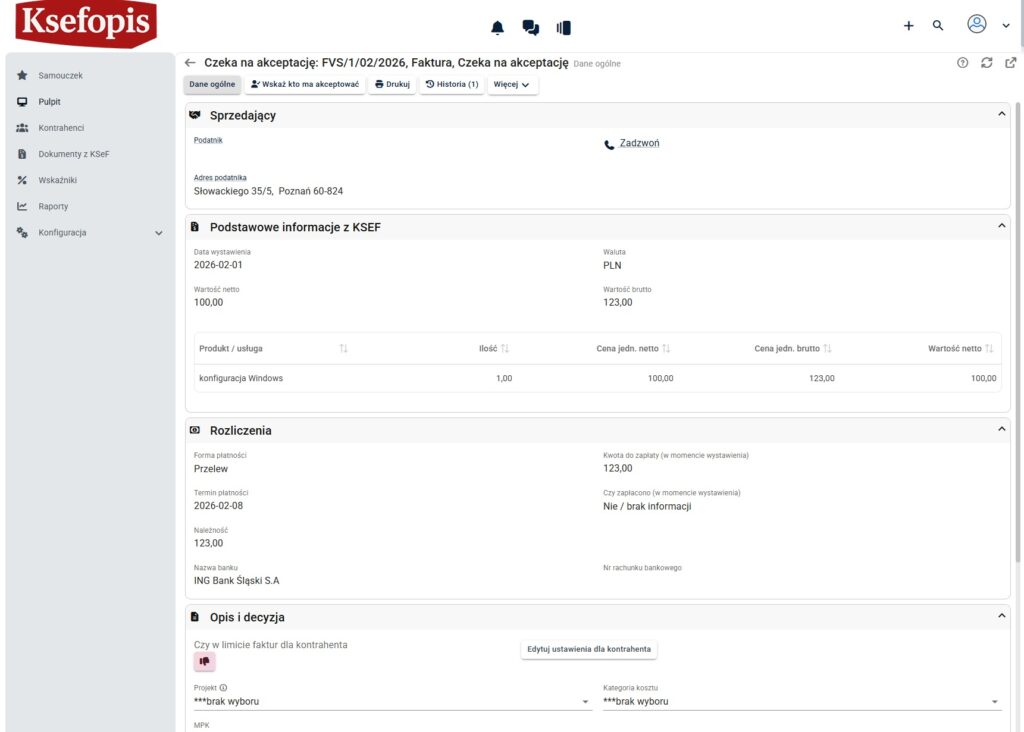Open the search magnifier icon

click(938, 26)
